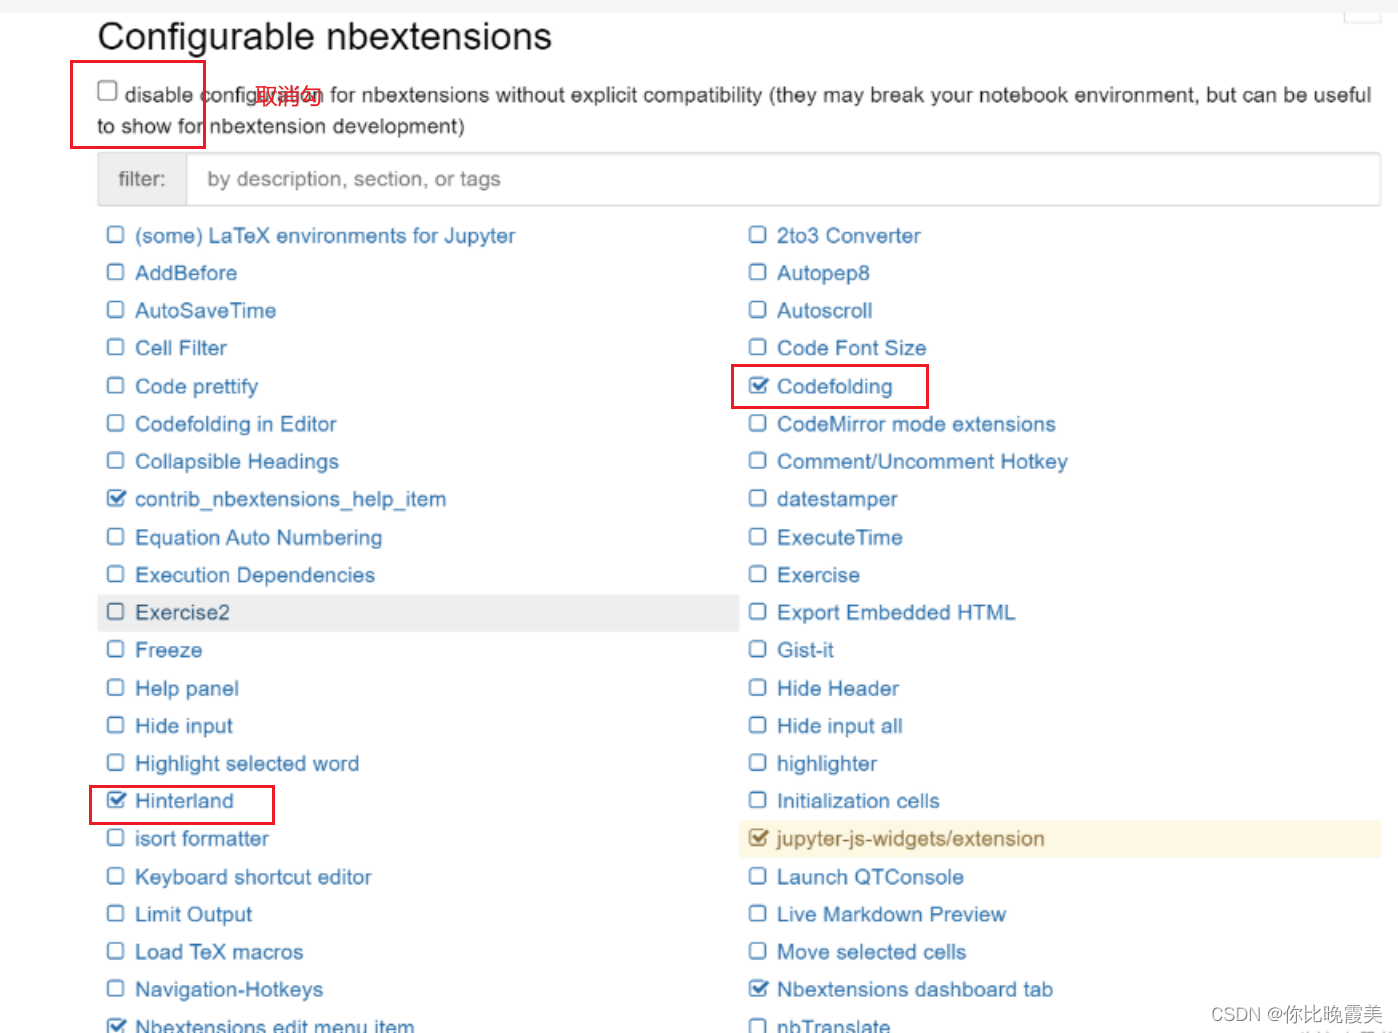Enable the Autopep8 extension
Screen dimensions: 1398x1033
(x=758, y=272)
